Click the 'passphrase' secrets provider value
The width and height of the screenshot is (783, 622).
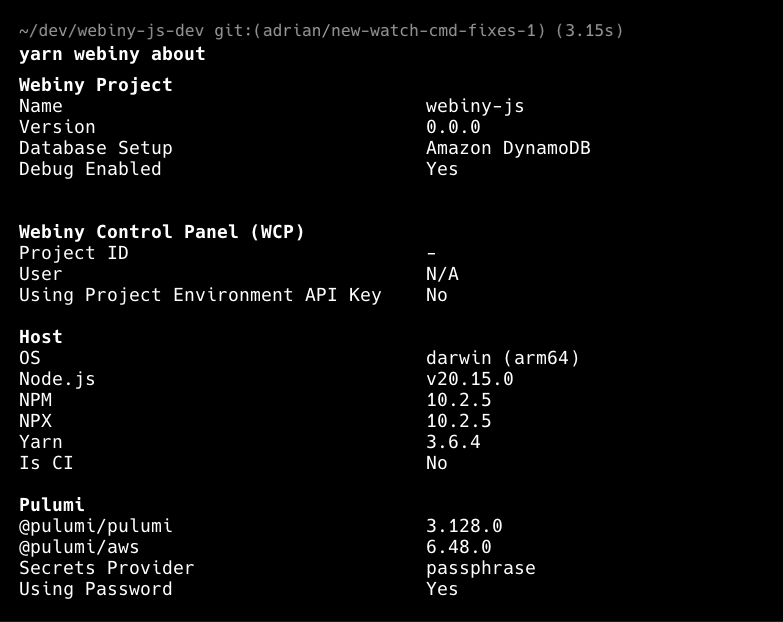pos(481,568)
